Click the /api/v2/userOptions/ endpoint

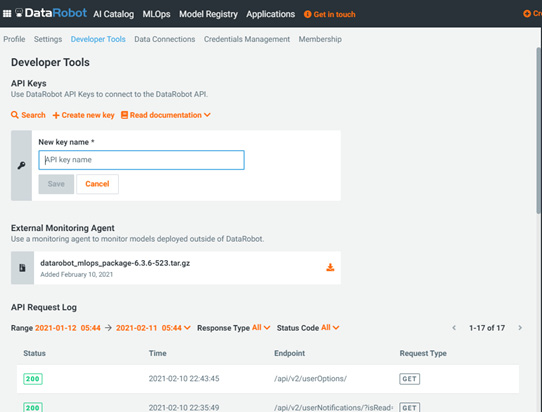tap(310, 378)
